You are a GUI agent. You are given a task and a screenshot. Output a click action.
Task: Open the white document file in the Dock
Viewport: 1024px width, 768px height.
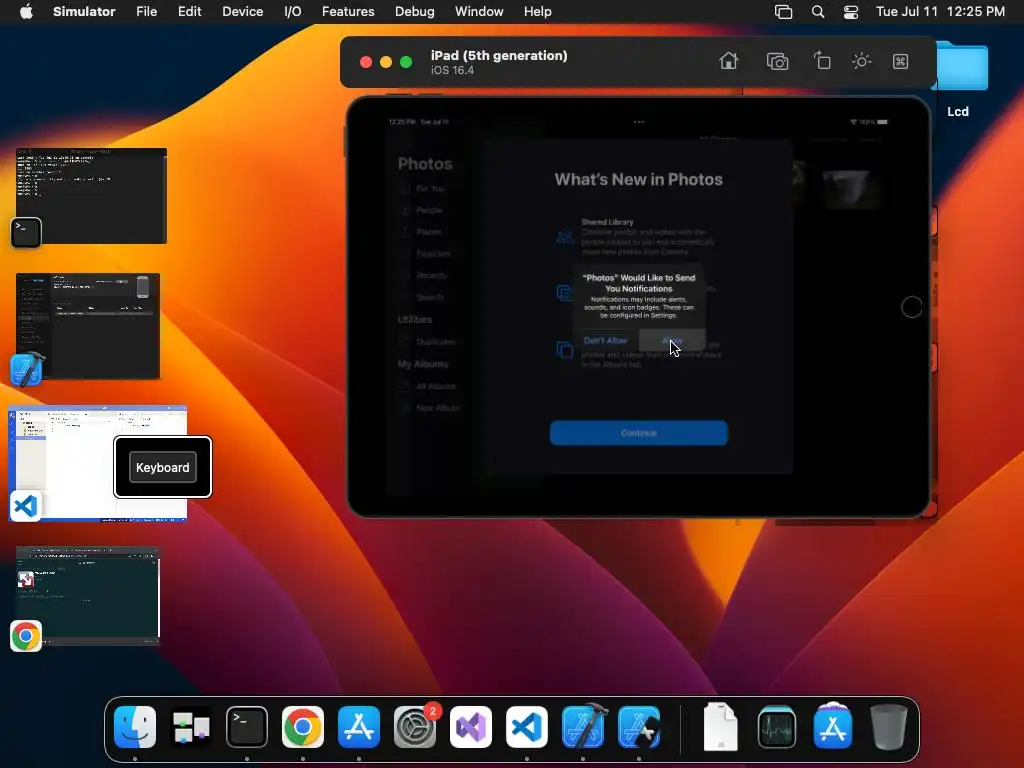click(x=720, y=727)
